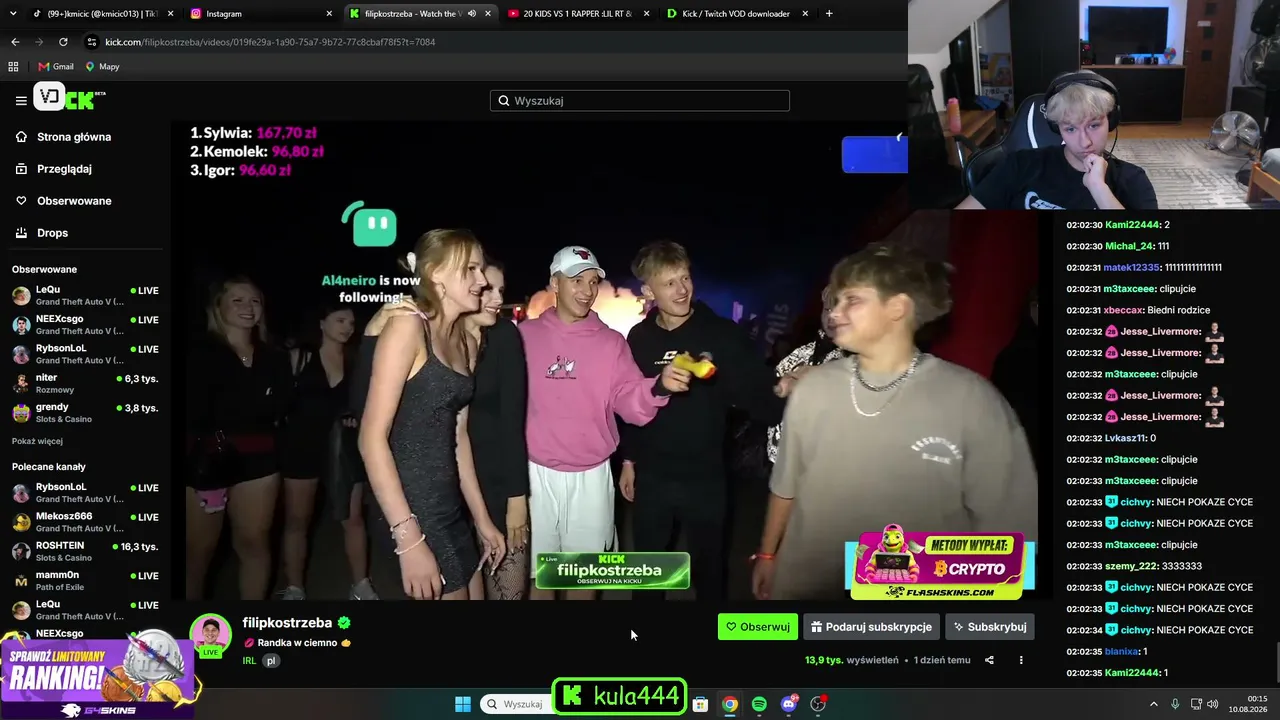Open the Kick hamburger sidebar menu

click(21, 100)
